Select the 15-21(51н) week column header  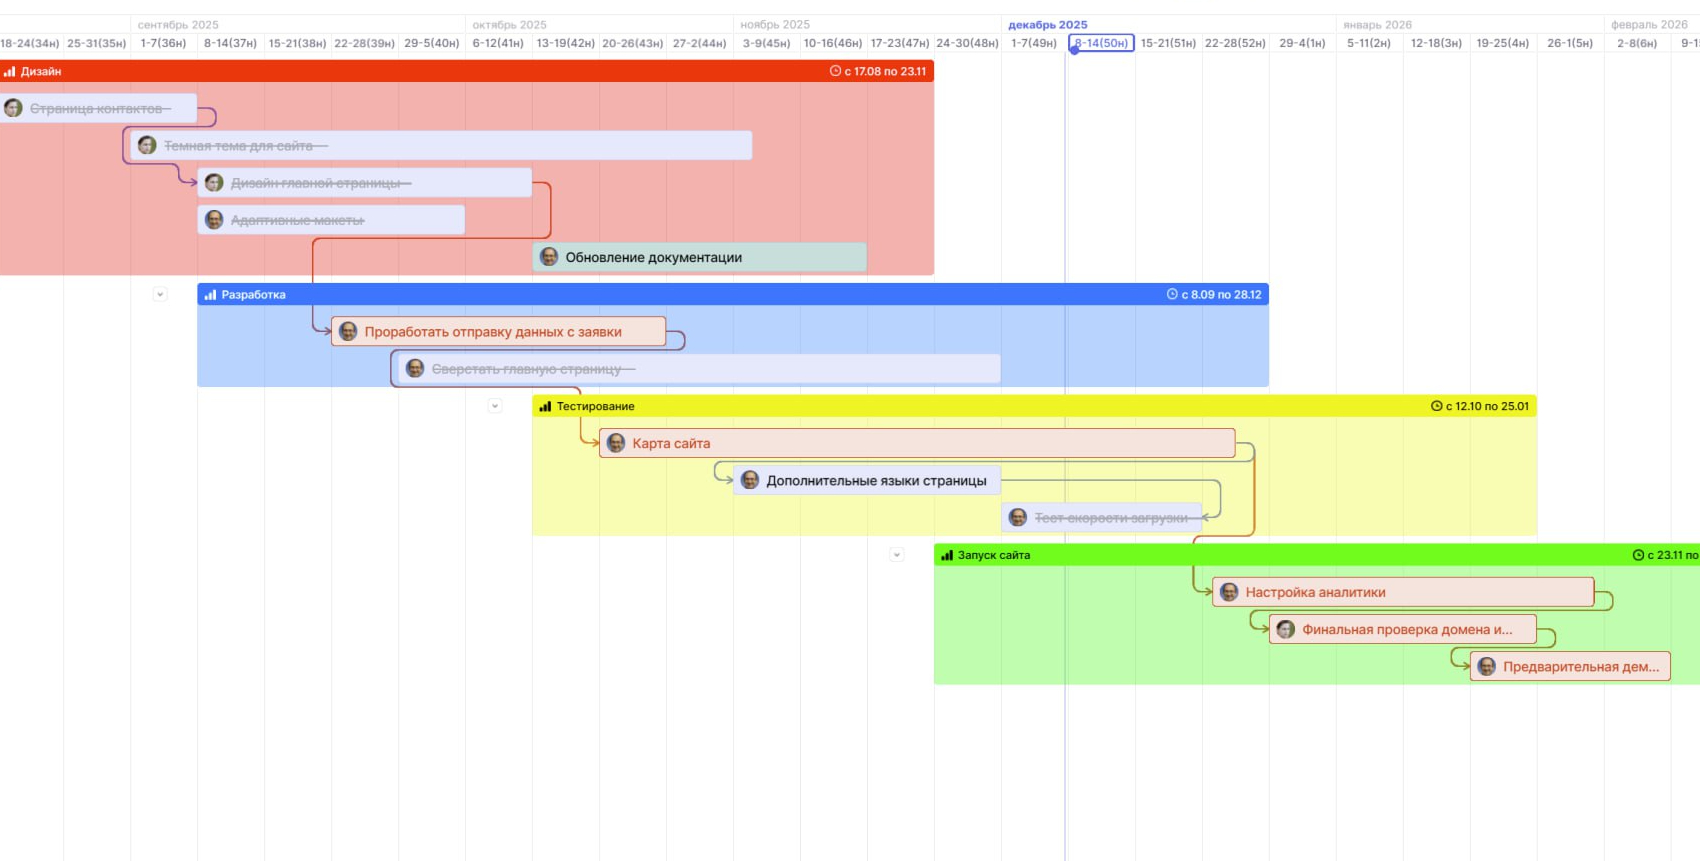(x=1168, y=43)
